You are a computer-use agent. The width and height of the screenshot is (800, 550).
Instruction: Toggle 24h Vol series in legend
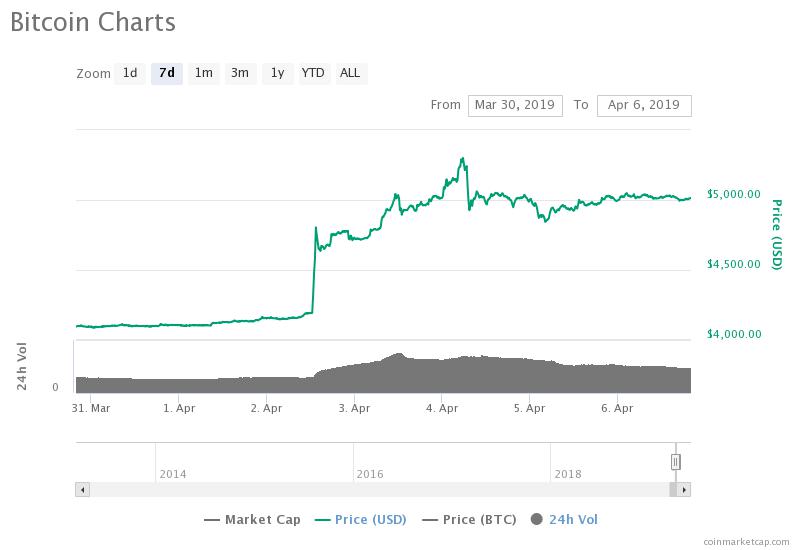coord(564,520)
